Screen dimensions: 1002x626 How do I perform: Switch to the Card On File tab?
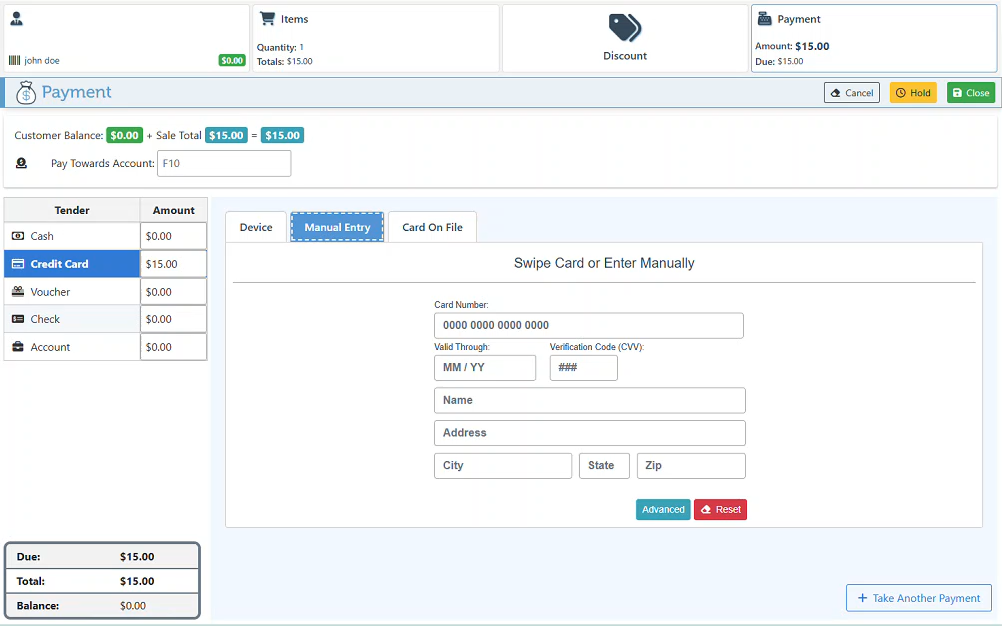pyautogui.click(x=433, y=227)
